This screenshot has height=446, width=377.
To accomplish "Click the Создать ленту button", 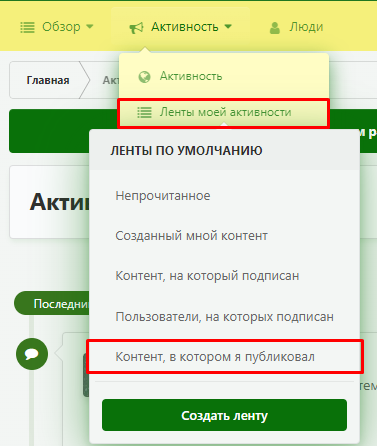I will tap(224, 415).
